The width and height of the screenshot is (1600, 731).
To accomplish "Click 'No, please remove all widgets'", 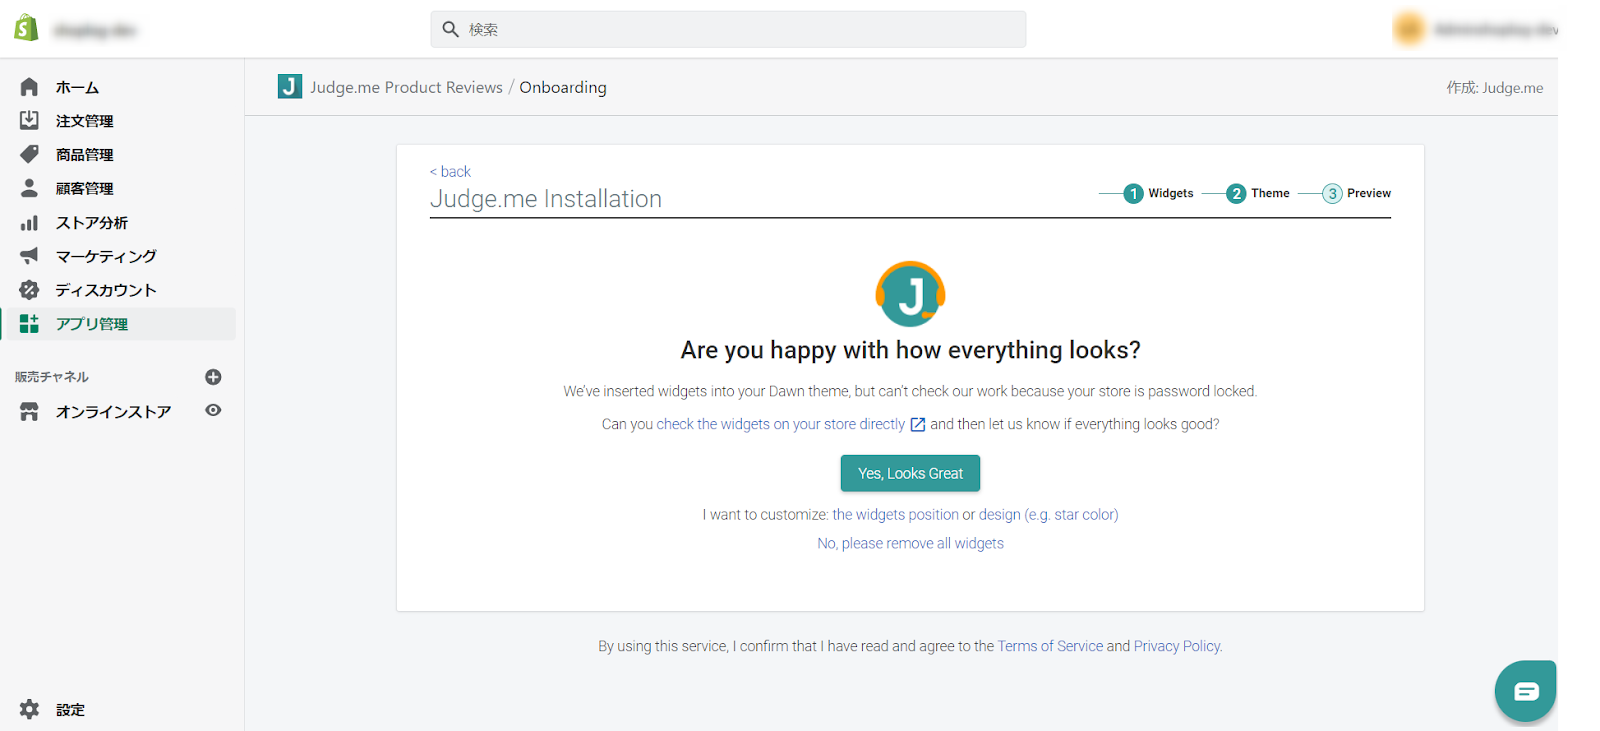I will pyautogui.click(x=910, y=543).
